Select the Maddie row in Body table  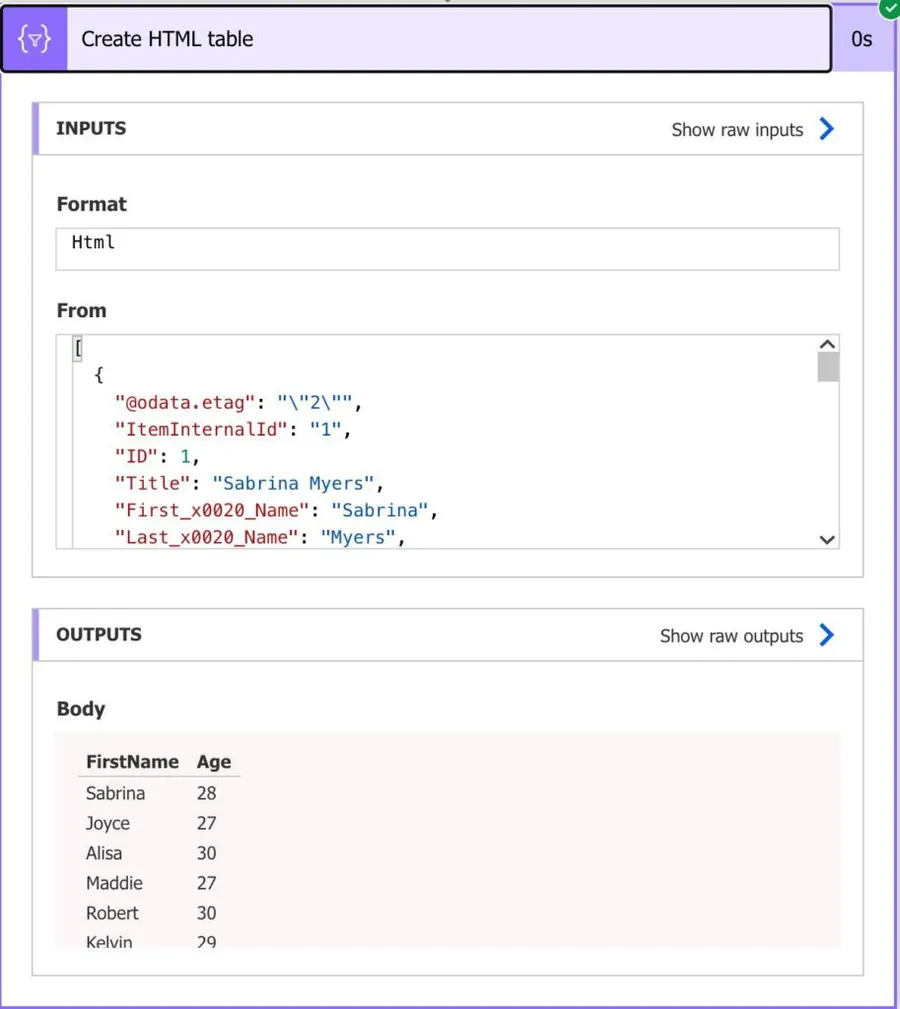114,883
